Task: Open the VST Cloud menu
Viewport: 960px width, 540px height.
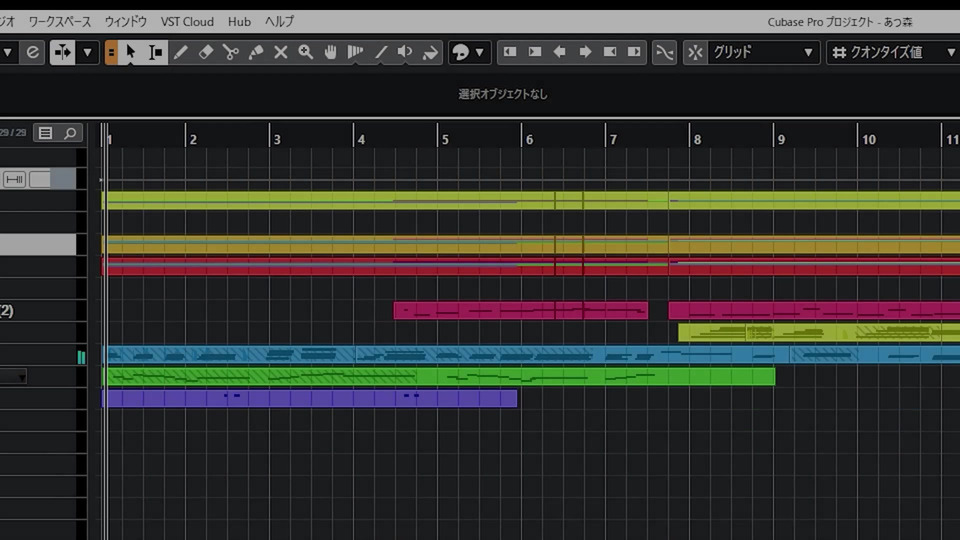Action: coord(187,21)
